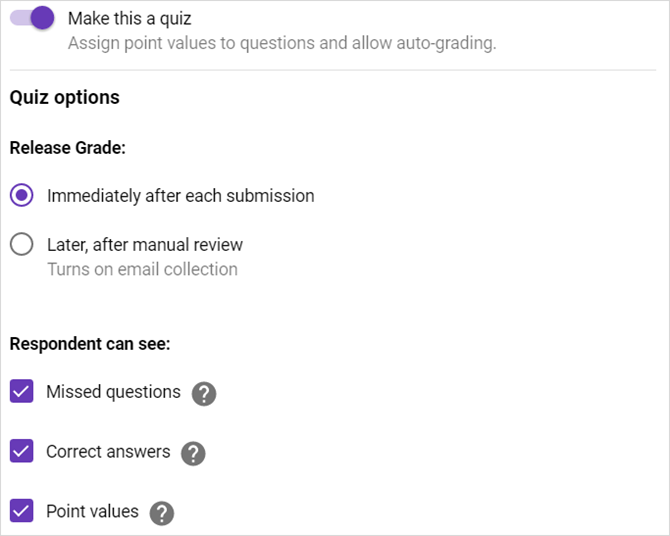Click the "Point values" label text
Image resolution: width=670 pixels, height=536 pixels.
click(x=92, y=512)
